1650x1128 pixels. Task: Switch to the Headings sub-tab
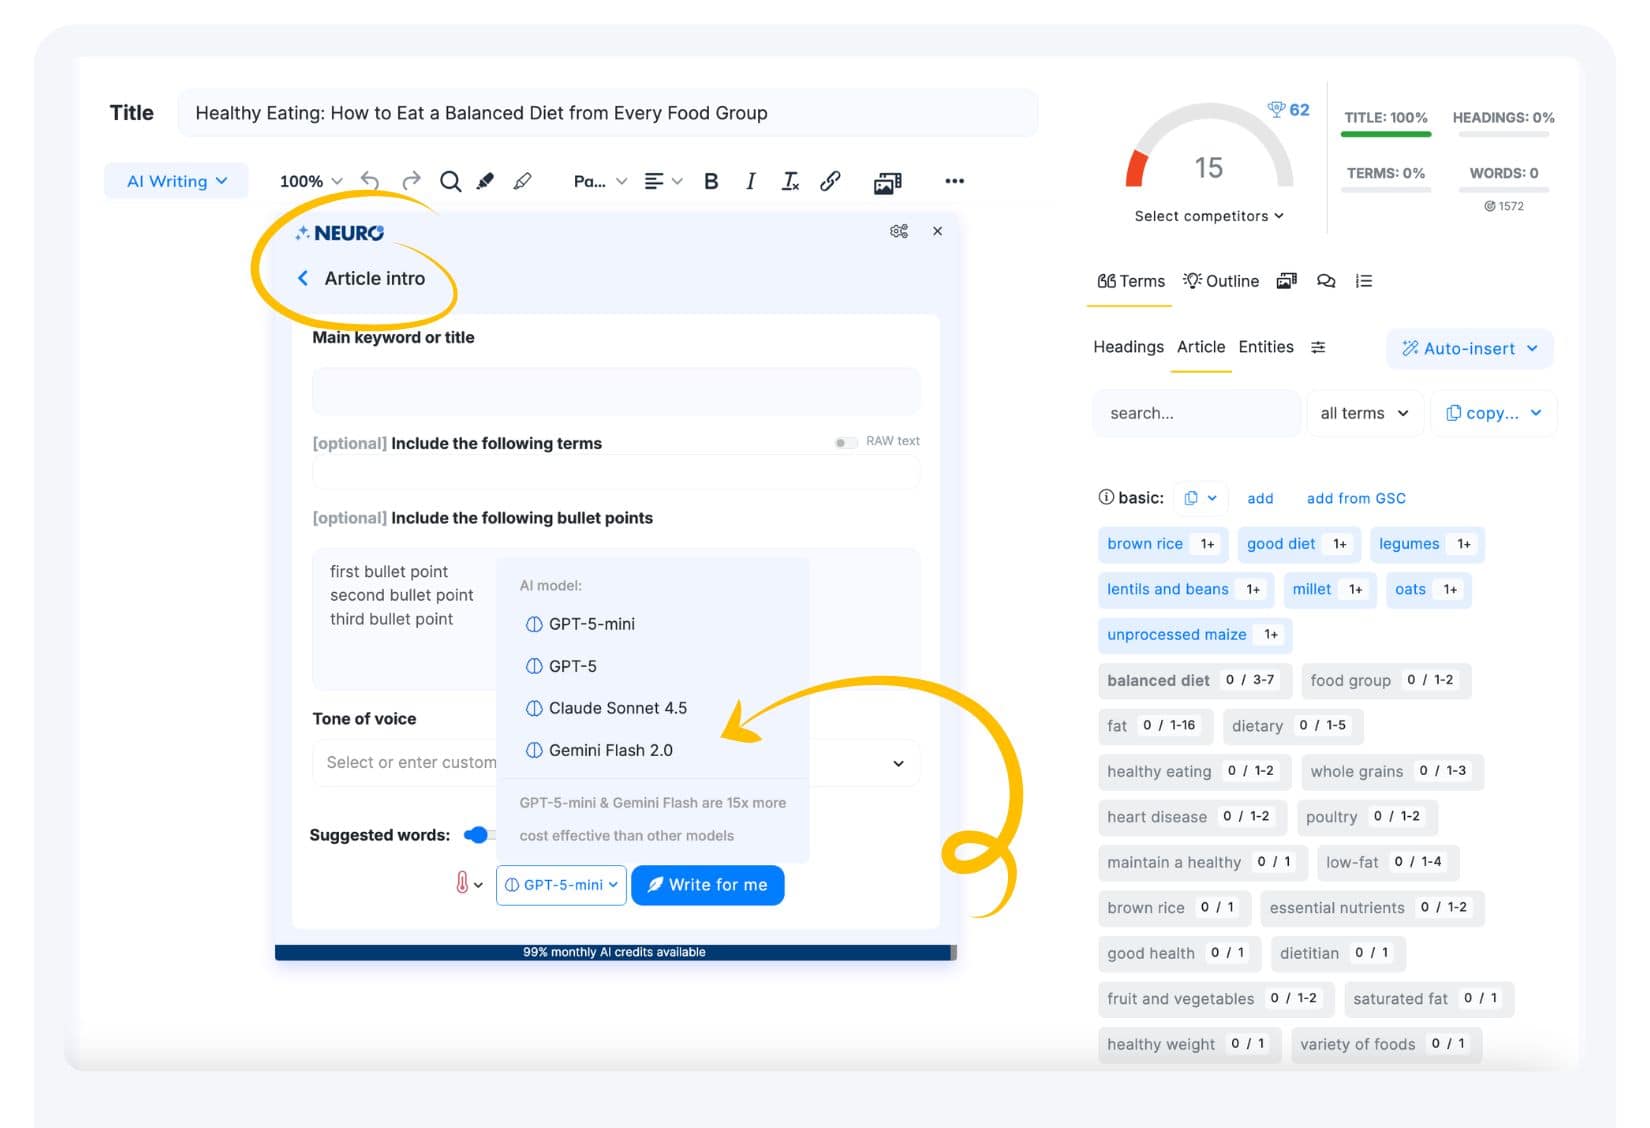pos(1128,347)
